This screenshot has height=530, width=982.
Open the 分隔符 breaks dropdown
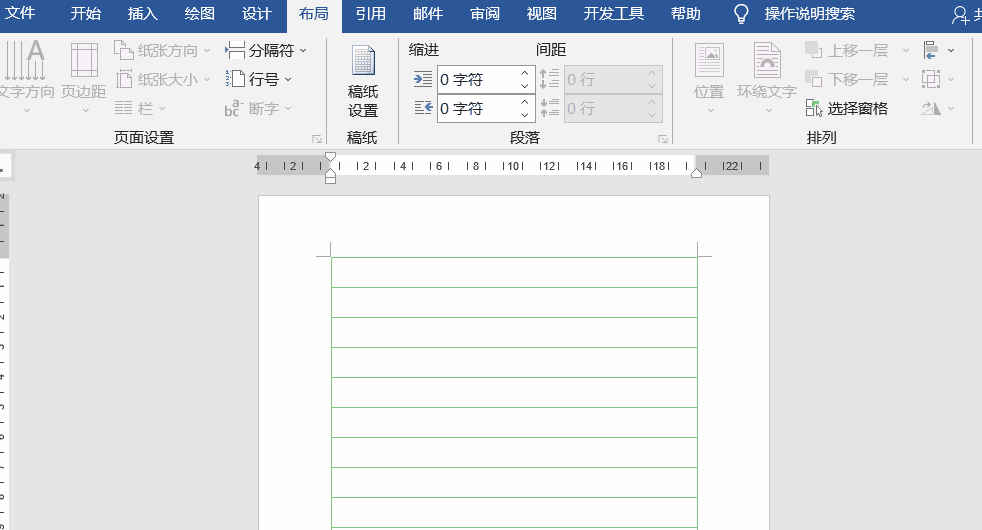click(266, 50)
